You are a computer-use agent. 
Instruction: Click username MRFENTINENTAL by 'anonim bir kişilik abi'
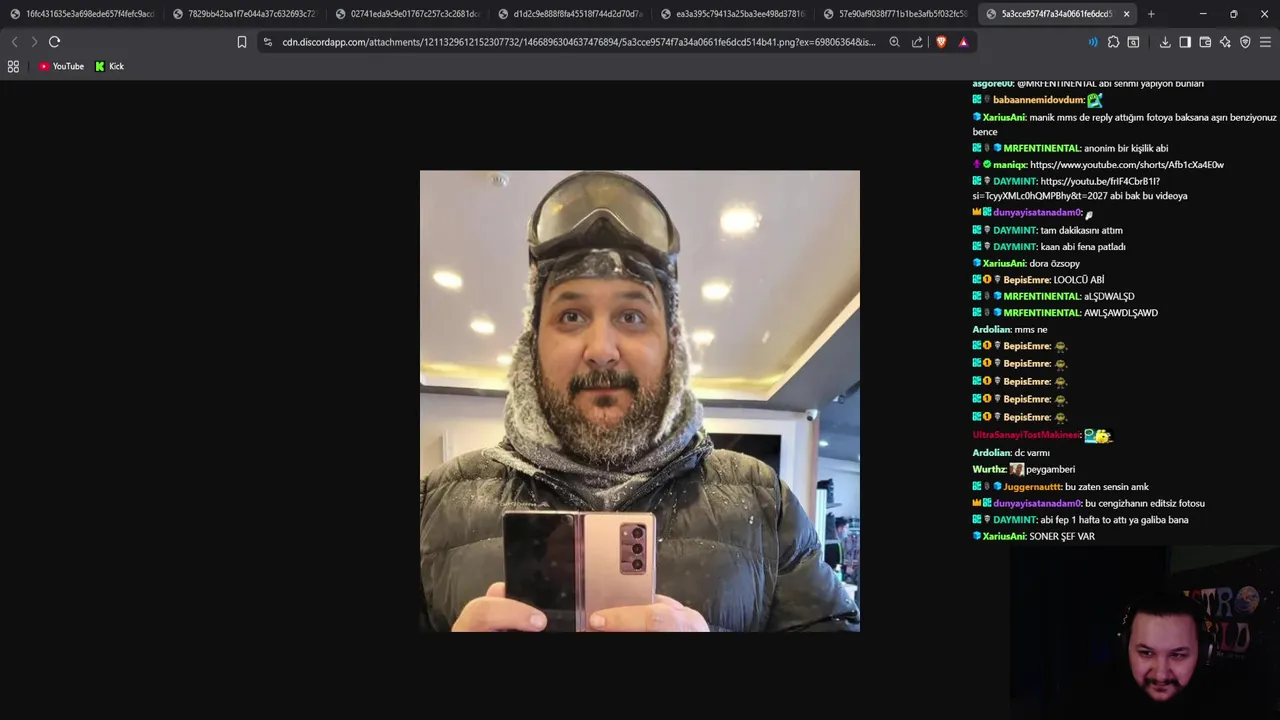point(1042,148)
